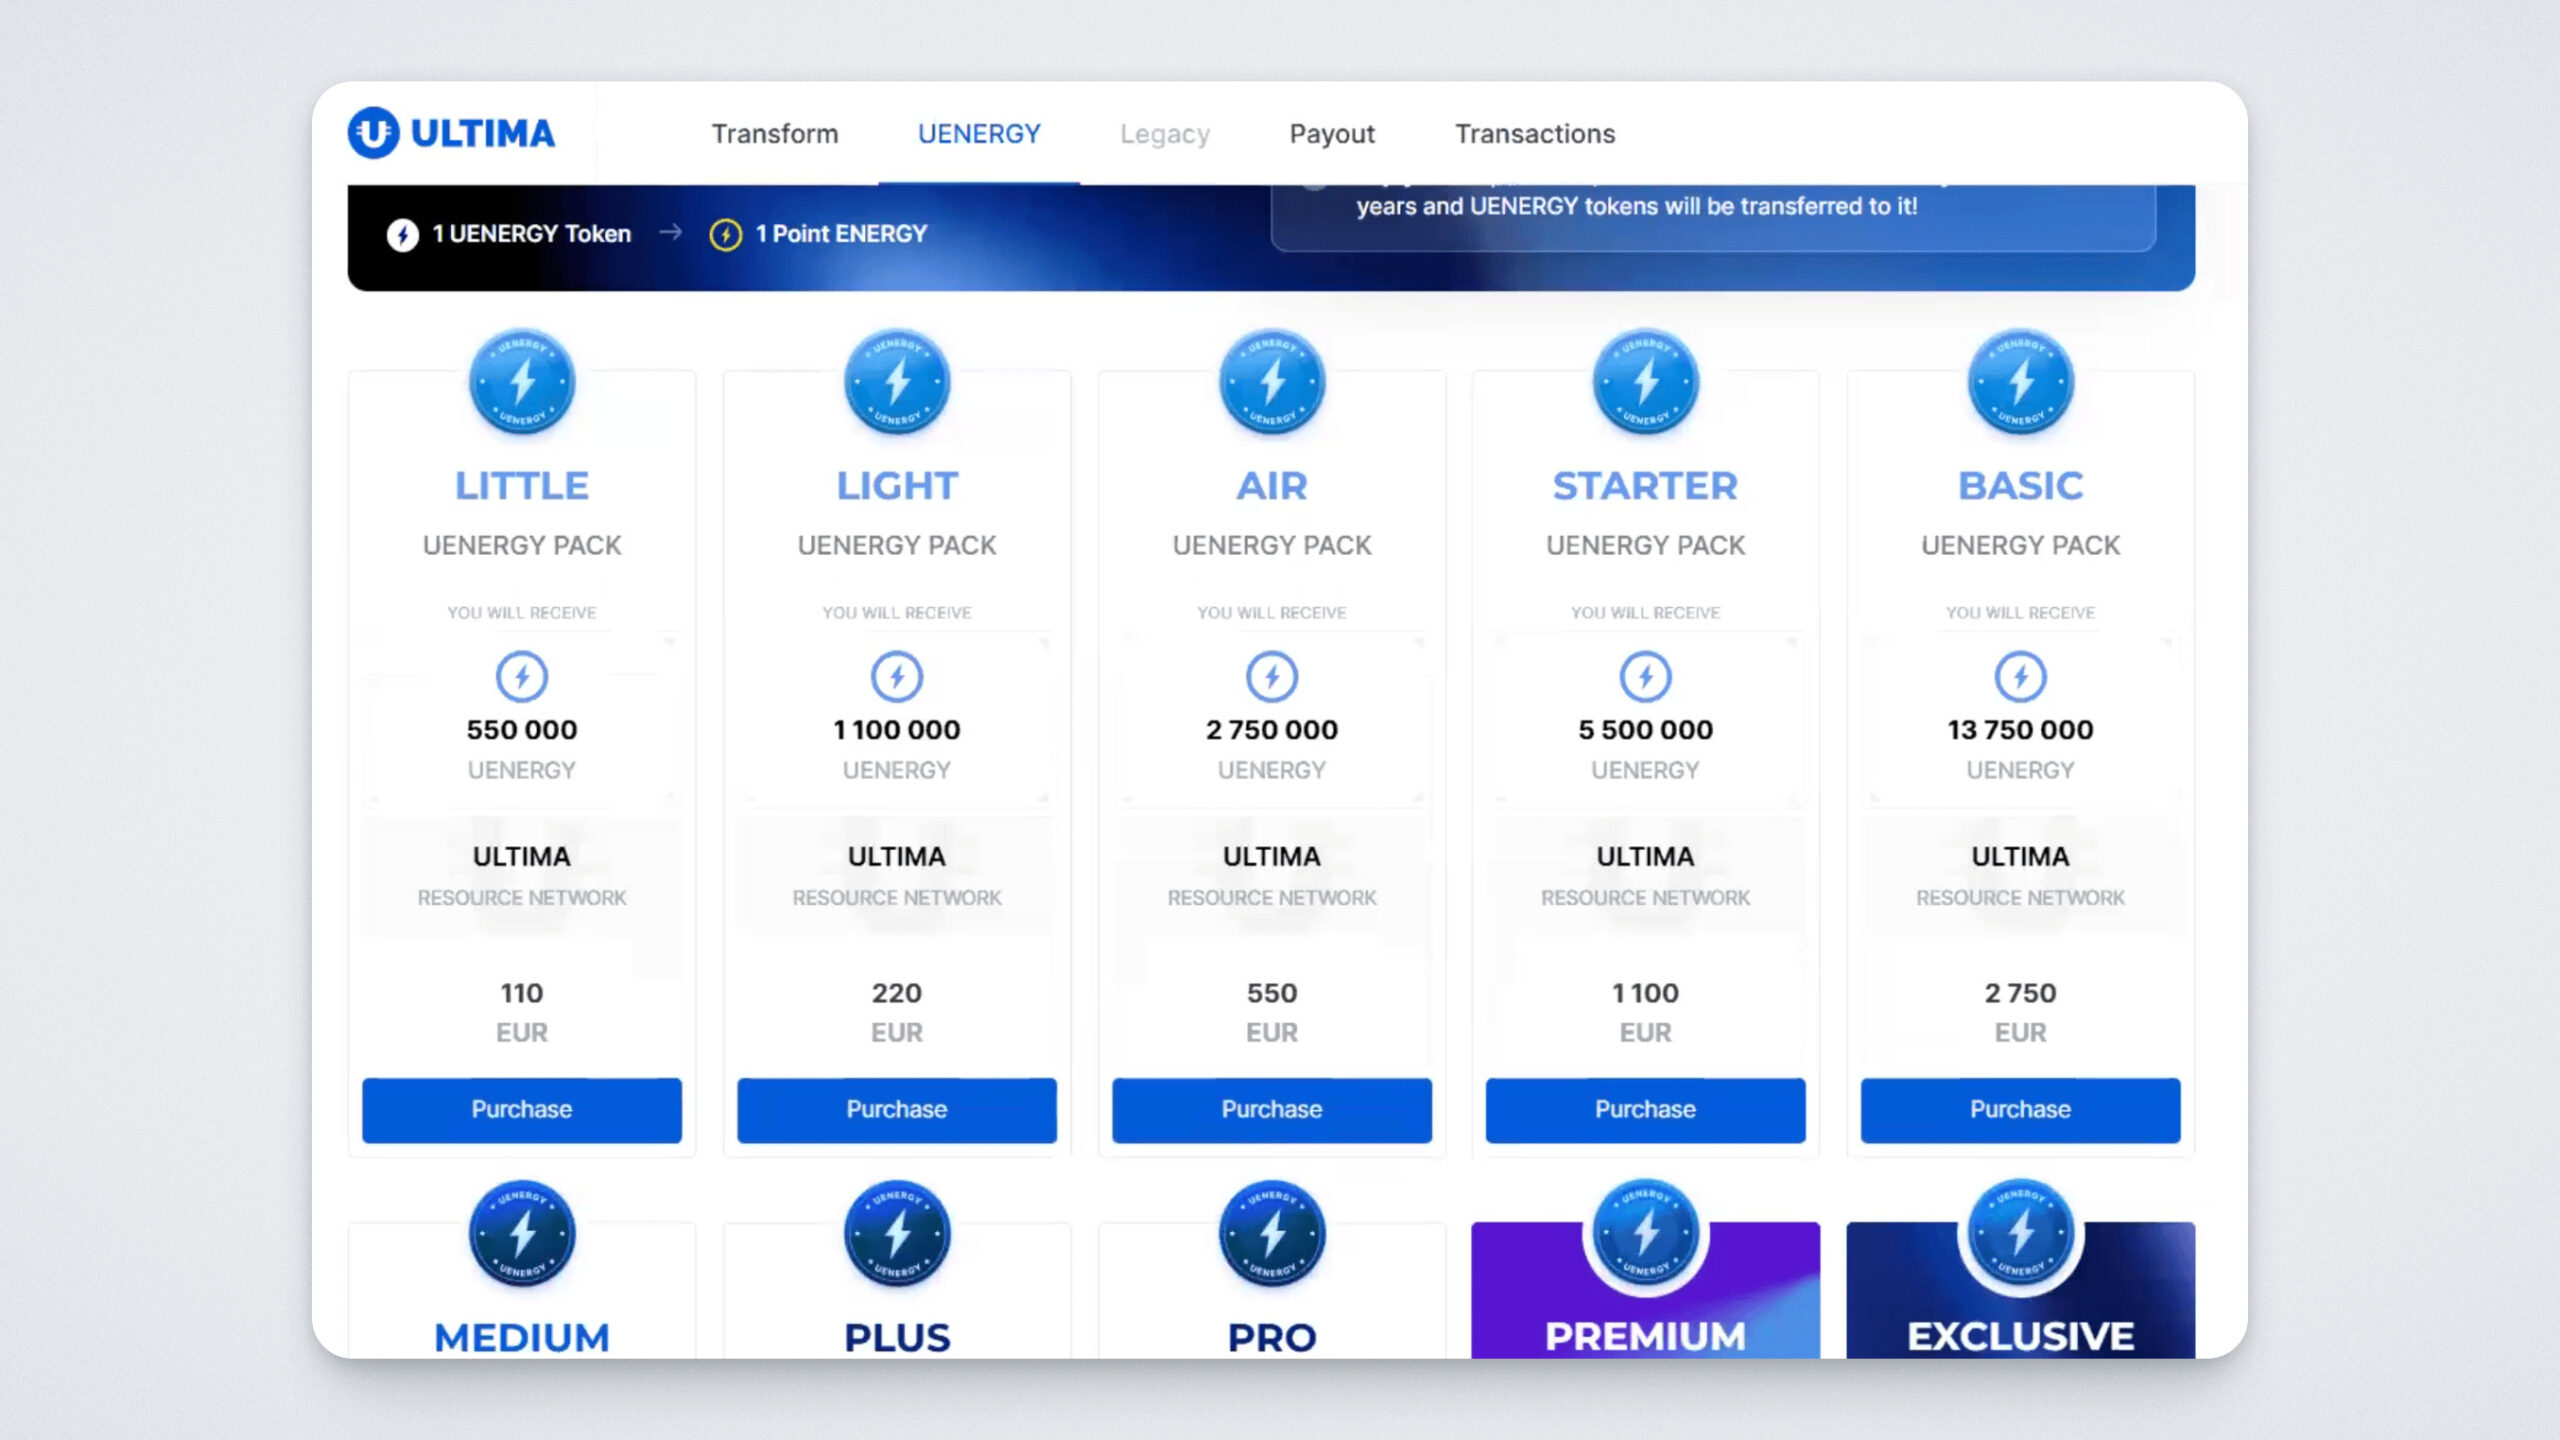Select the EXCLUSIVE pack card

(x=2020, y=1335)
